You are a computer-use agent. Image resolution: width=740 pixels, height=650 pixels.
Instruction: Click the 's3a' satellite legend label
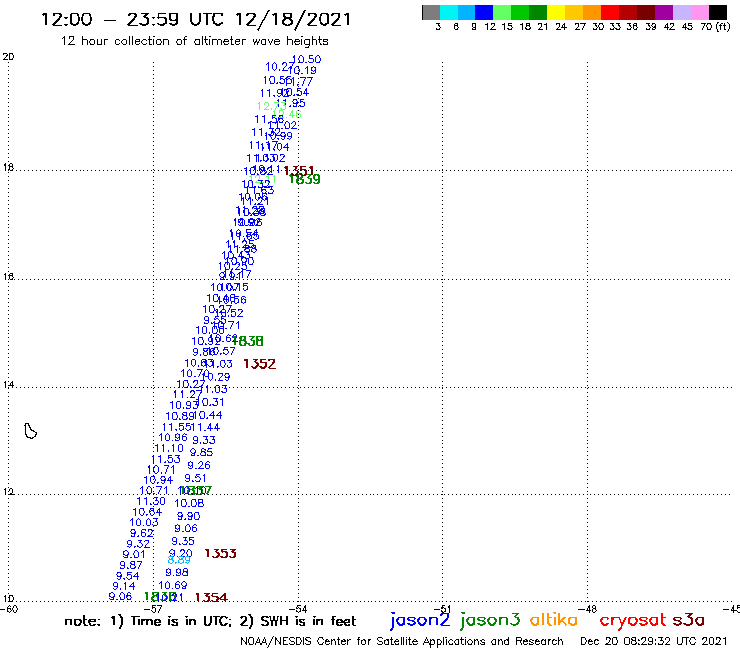pos(689,620)
